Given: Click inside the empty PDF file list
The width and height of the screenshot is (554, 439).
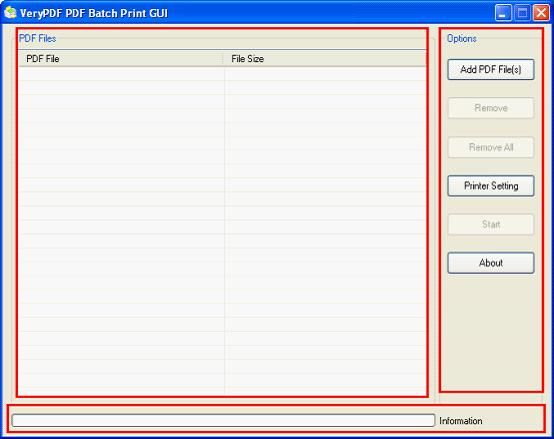Looking at the screenshot, I should click(223, 231).
